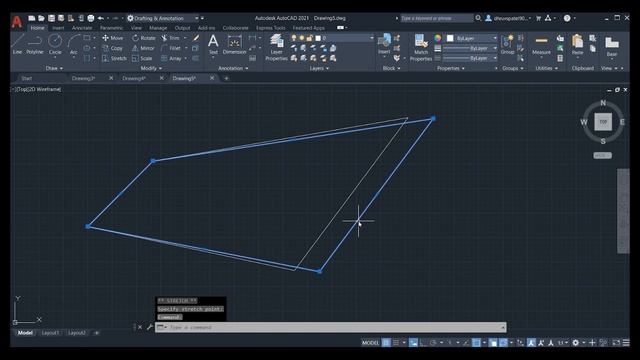Toggle ortho mode in status bar
This screenshot has width=640, height=360.
423,342
